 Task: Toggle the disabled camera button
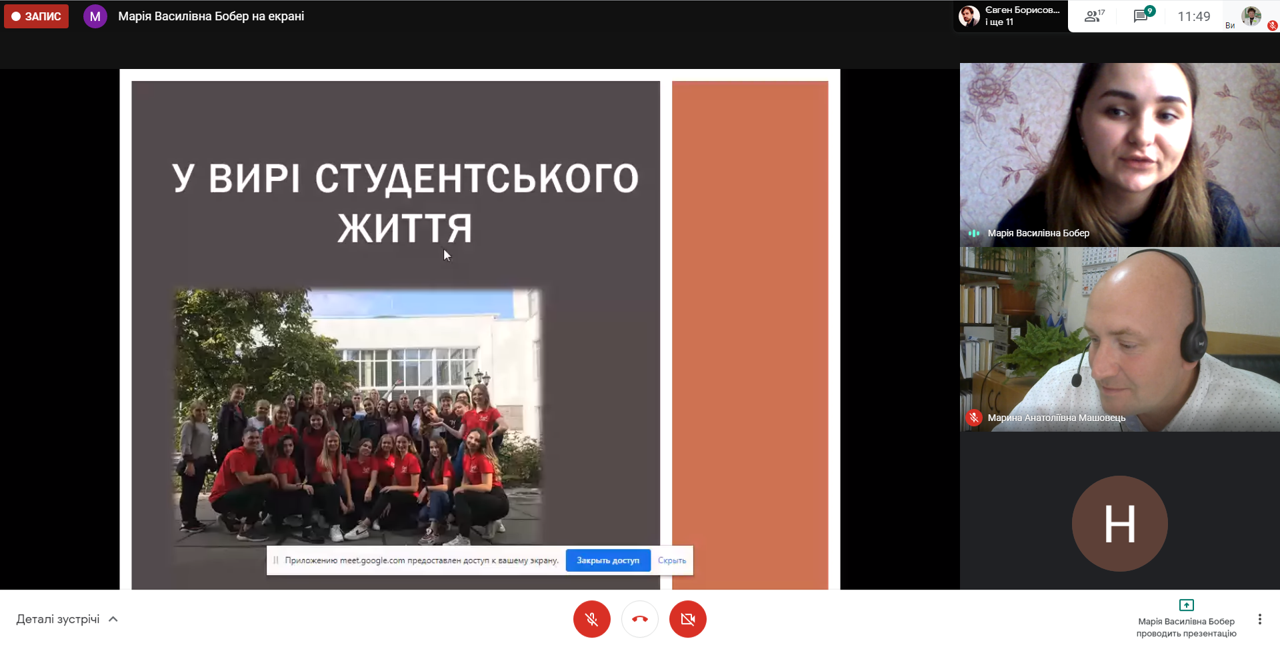688,619
